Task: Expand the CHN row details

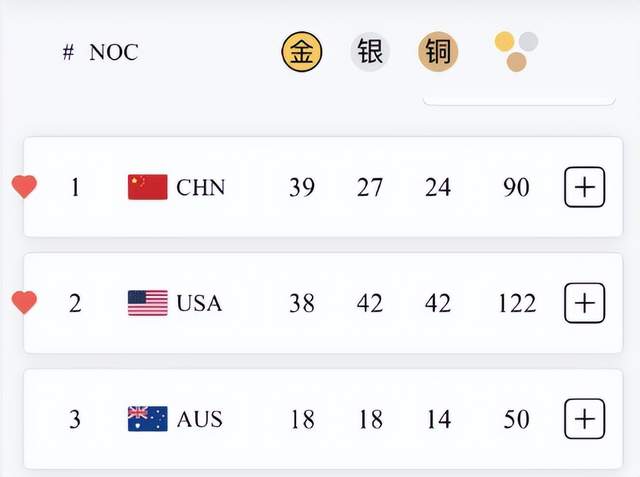Action: coord(585,187)
